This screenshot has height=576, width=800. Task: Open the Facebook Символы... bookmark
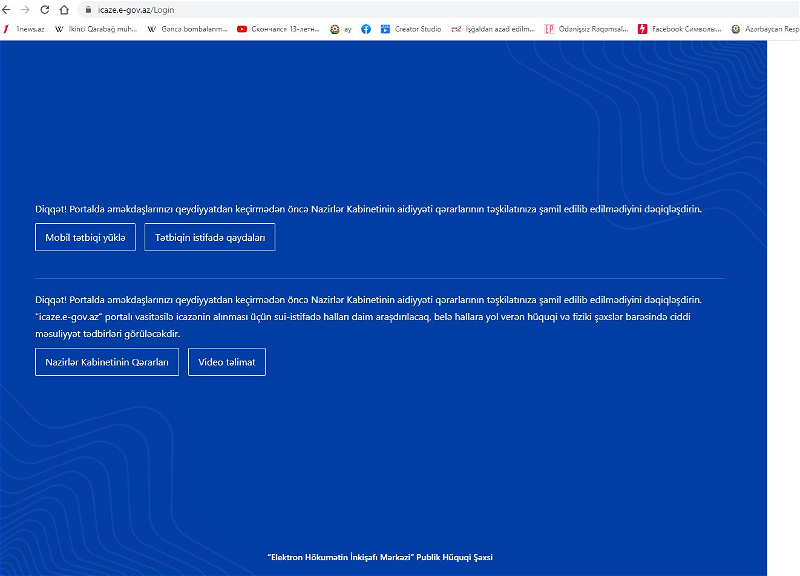tap(680, 29)
